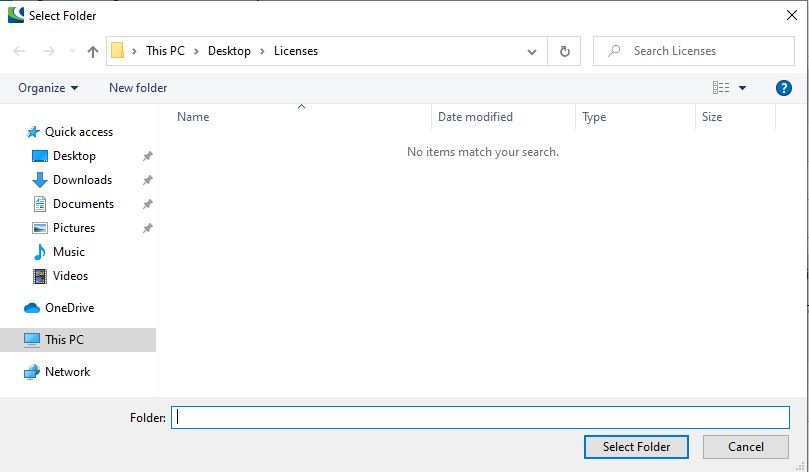Expand the Organize dropdown menu

tap(48, 88)
